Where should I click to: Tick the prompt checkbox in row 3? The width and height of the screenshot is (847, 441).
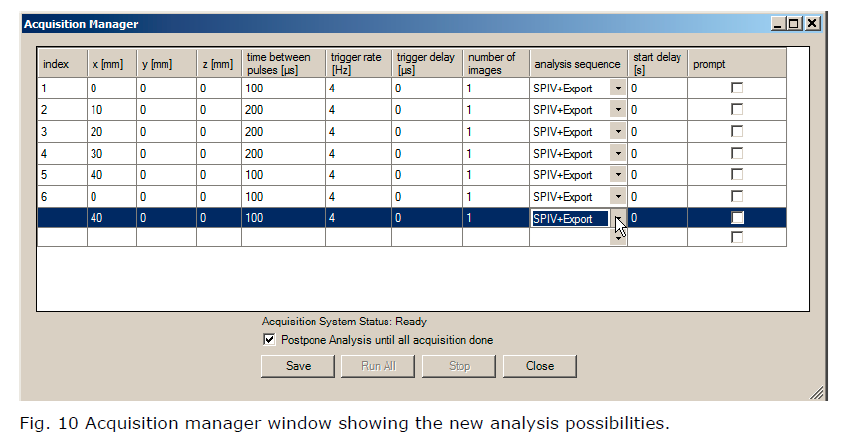click(x=737, y=132)
